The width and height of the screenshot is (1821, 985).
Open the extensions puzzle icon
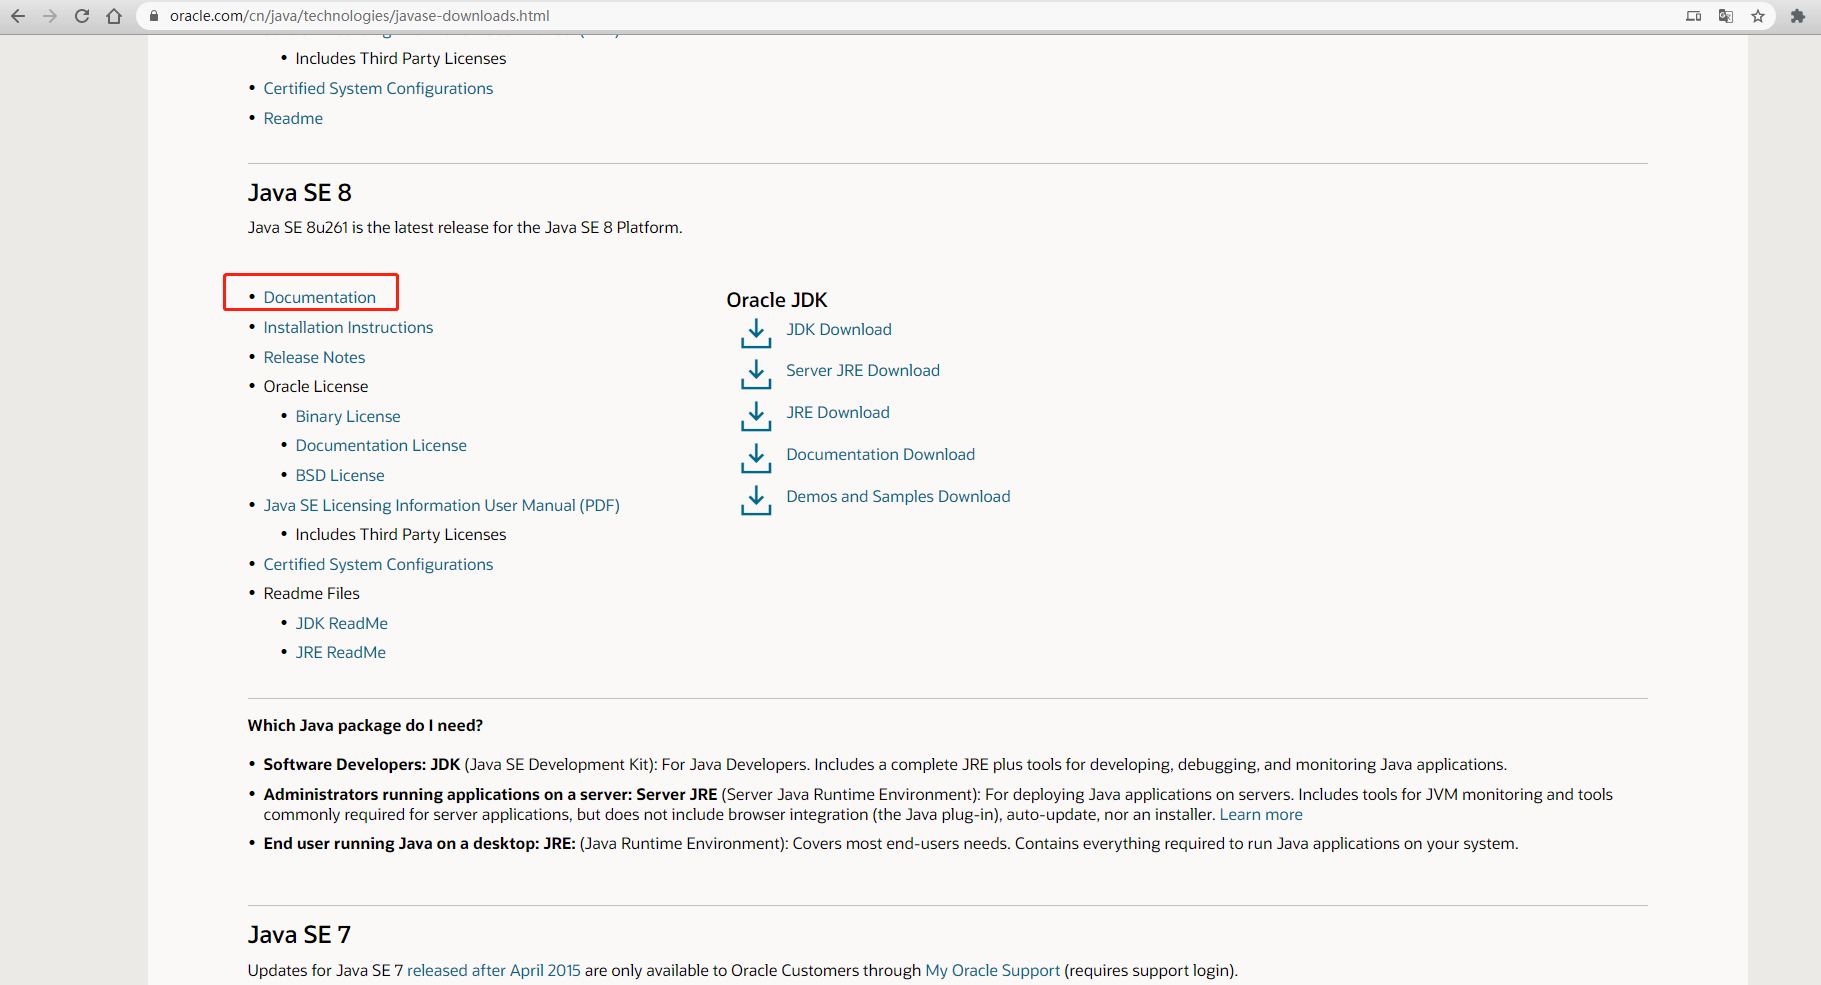tap(1798, 16)
